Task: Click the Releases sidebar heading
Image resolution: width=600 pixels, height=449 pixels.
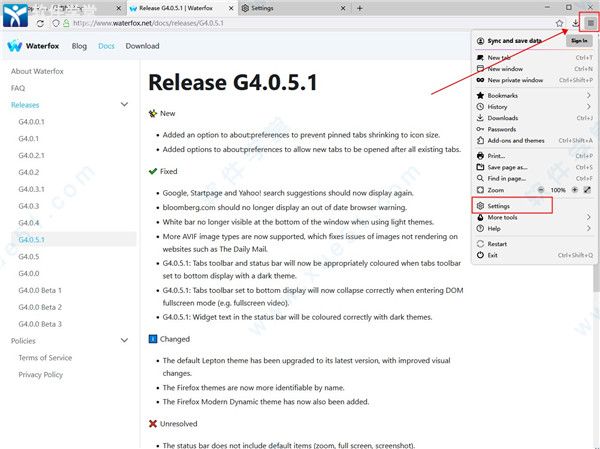Action: coord(25,105)
